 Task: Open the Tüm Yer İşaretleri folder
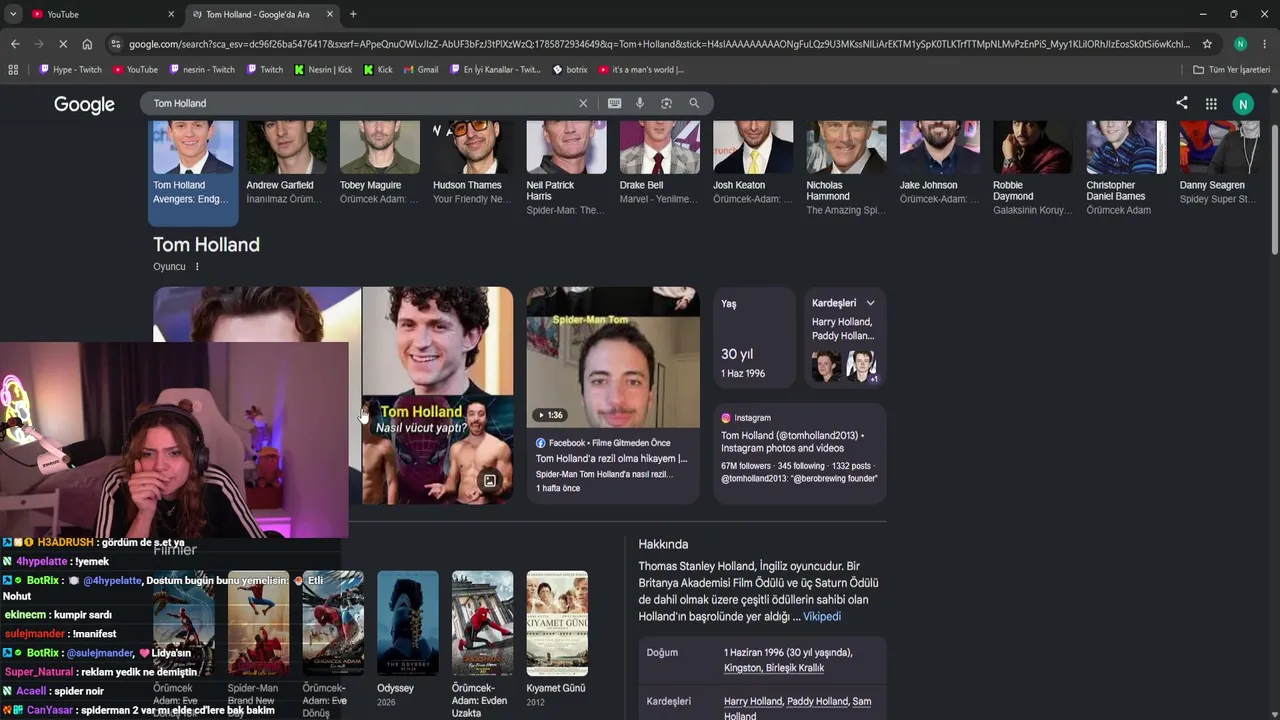[x=1231, y=70]
